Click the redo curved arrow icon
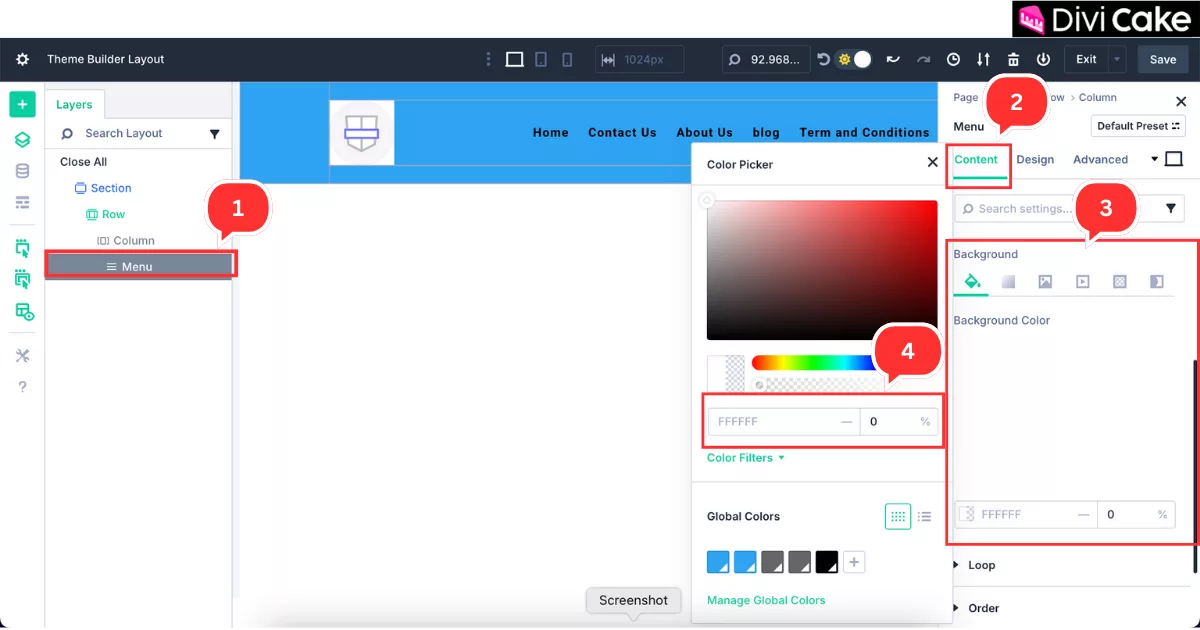 [924, 59]
